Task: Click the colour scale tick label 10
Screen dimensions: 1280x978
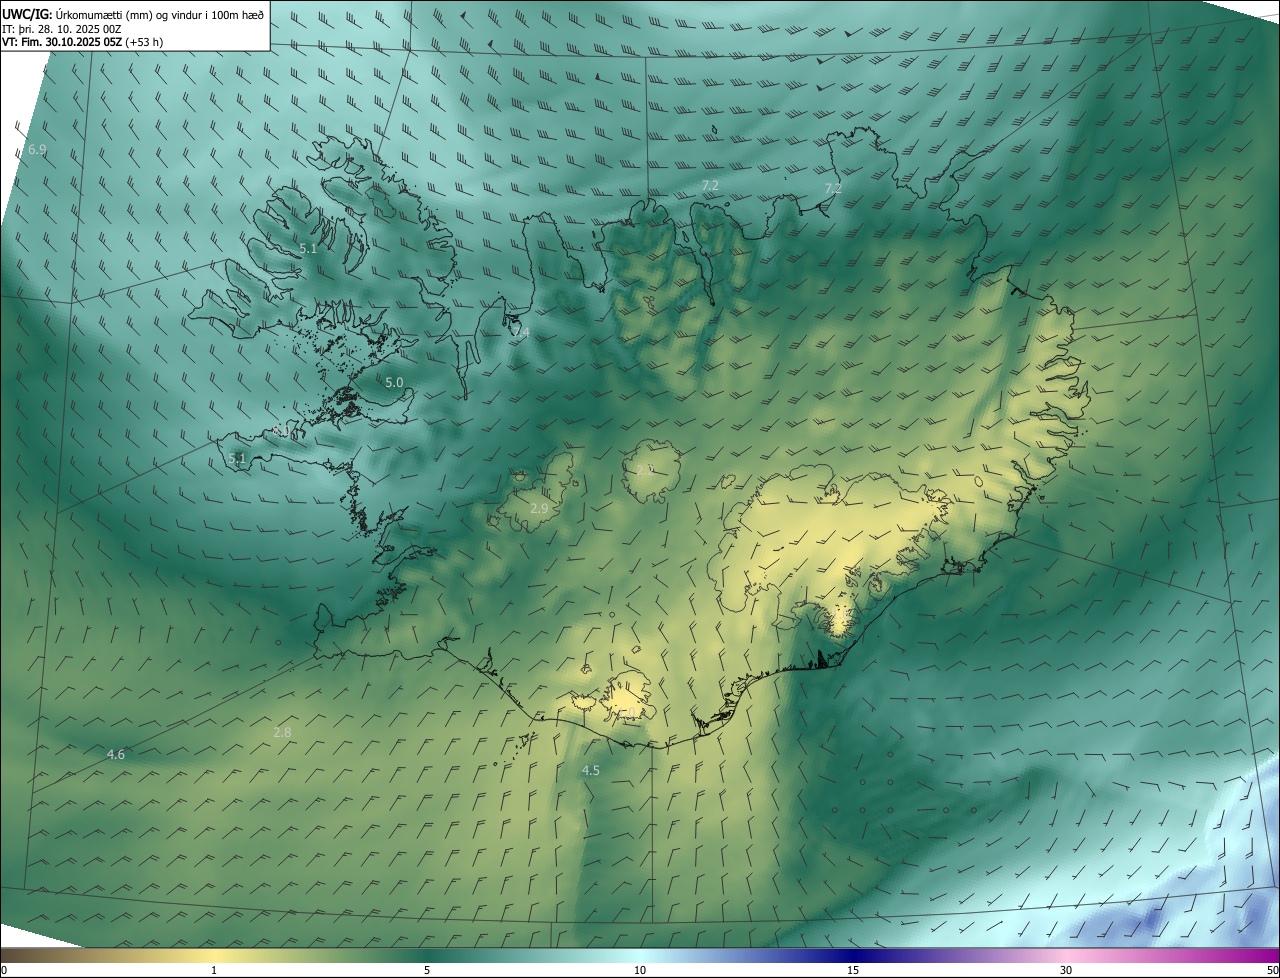Action: tap(640, 970)
